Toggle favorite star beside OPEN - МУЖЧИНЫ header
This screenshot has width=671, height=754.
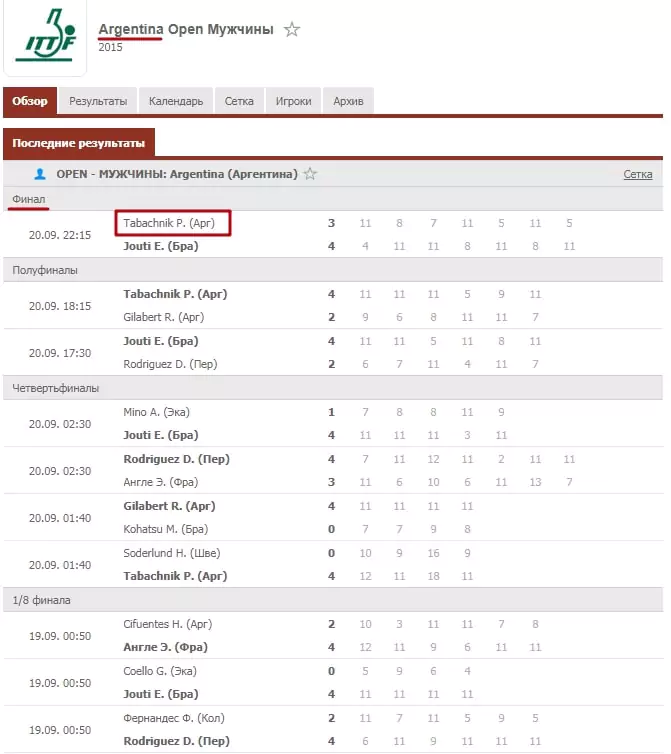(310, 174)
